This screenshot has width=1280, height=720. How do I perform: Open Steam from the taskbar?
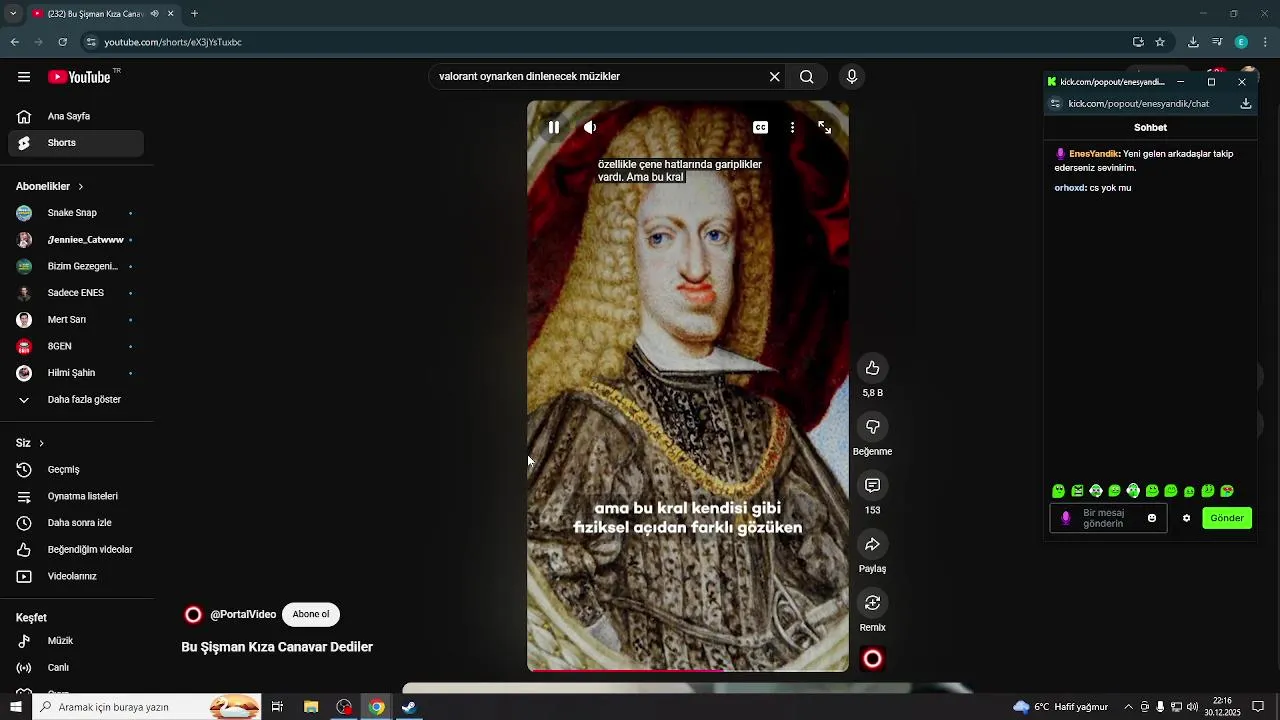tap(409, 707)
